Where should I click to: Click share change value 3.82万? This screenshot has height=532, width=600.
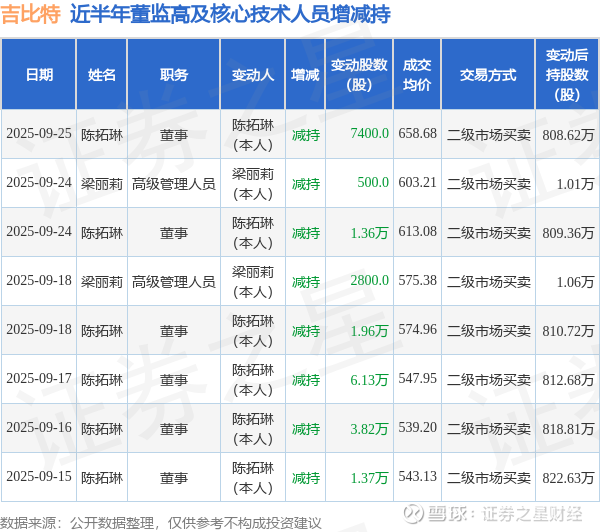[x=369, y=428]
